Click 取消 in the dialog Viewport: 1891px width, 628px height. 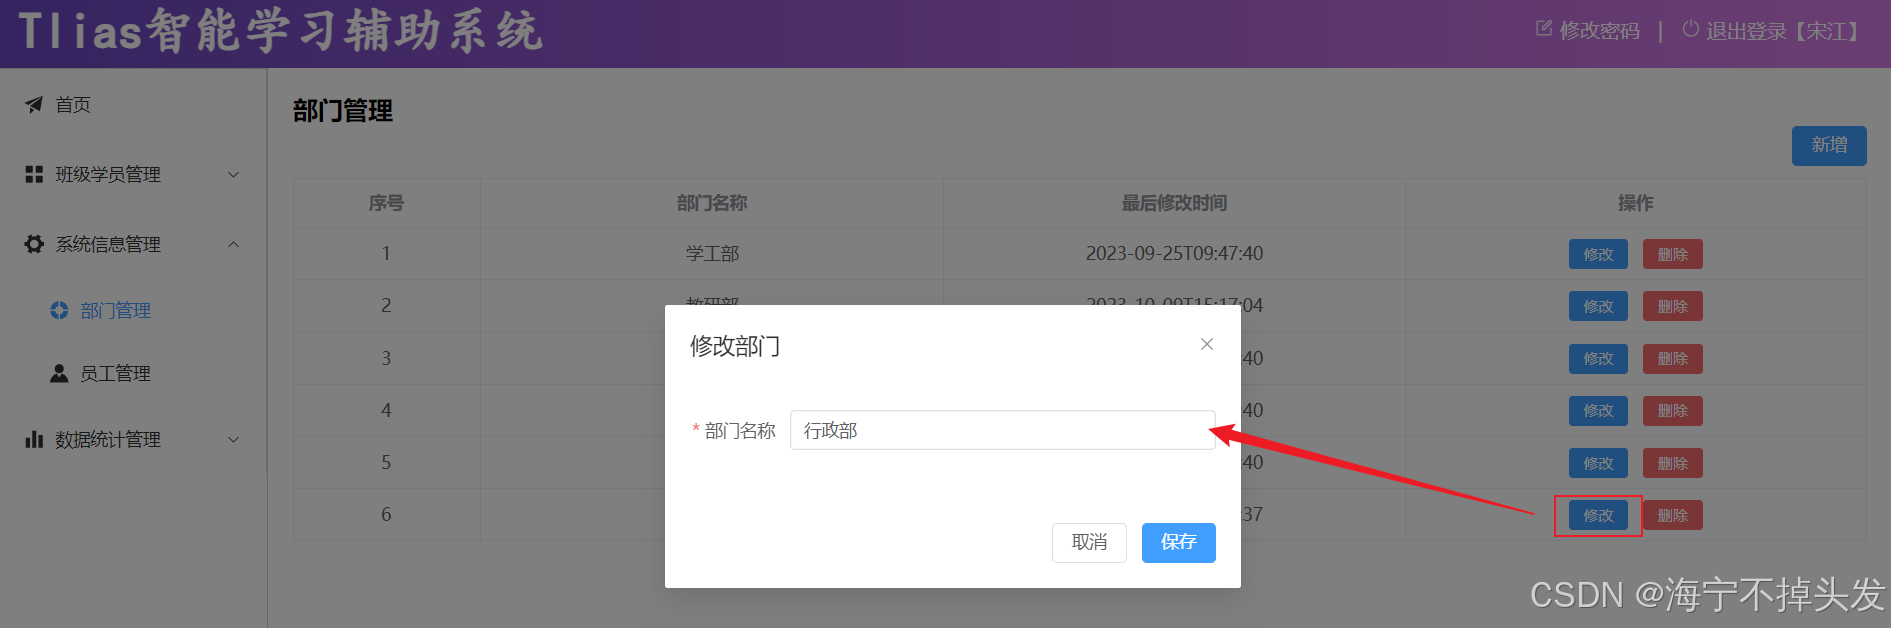[x=1089, y=542]
